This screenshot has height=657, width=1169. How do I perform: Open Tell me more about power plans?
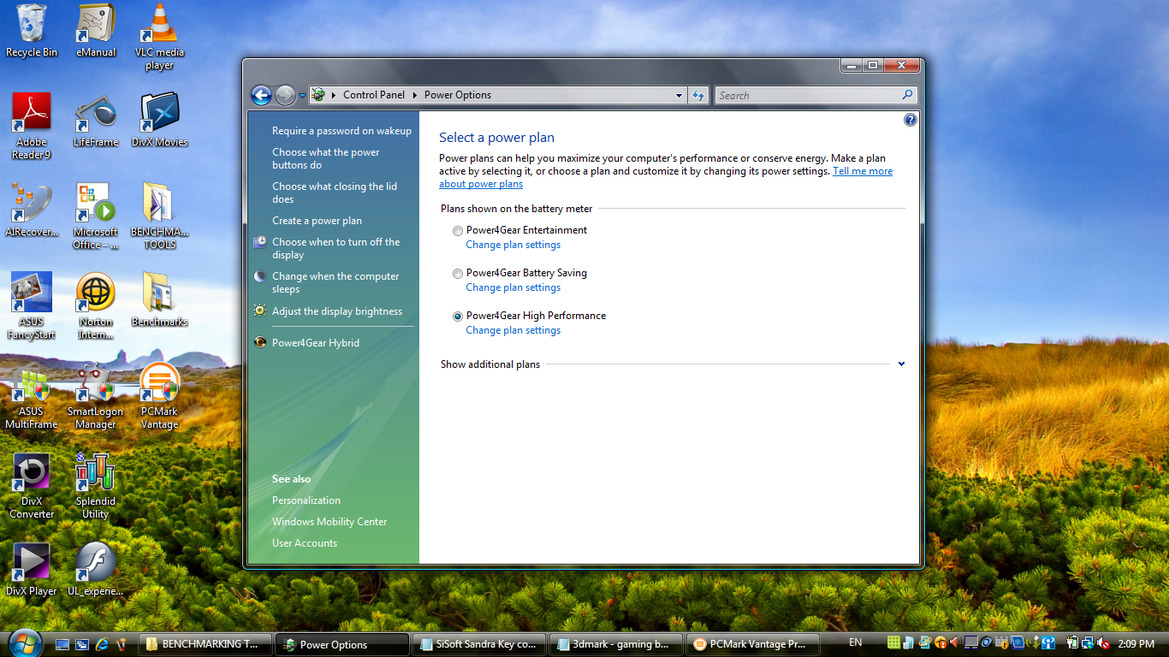click(x=862, y=171)
